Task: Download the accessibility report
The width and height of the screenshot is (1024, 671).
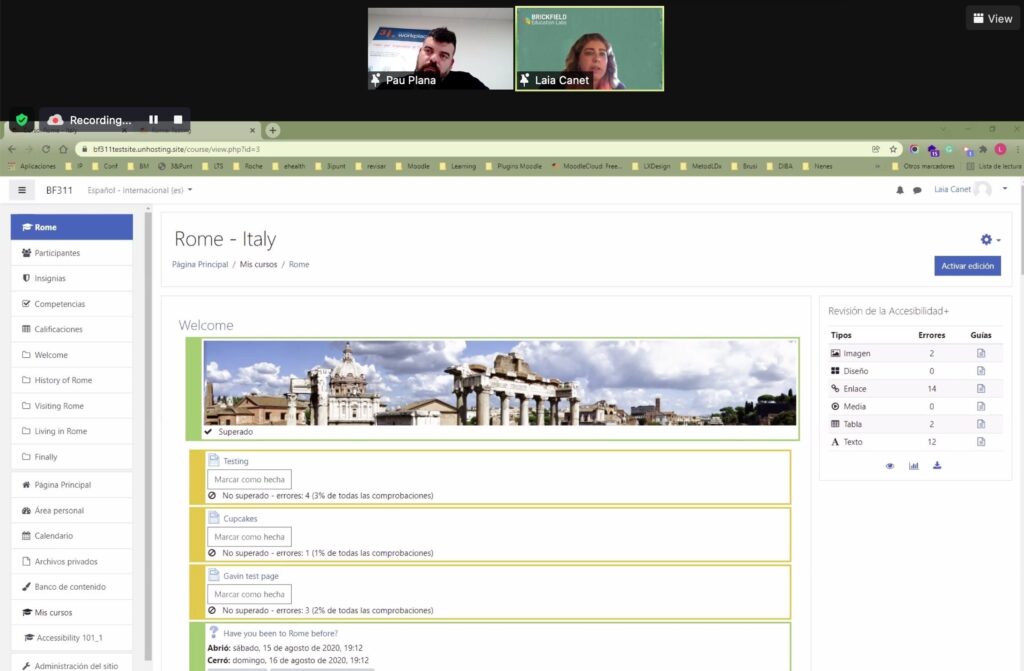Action: click(937, 465)
